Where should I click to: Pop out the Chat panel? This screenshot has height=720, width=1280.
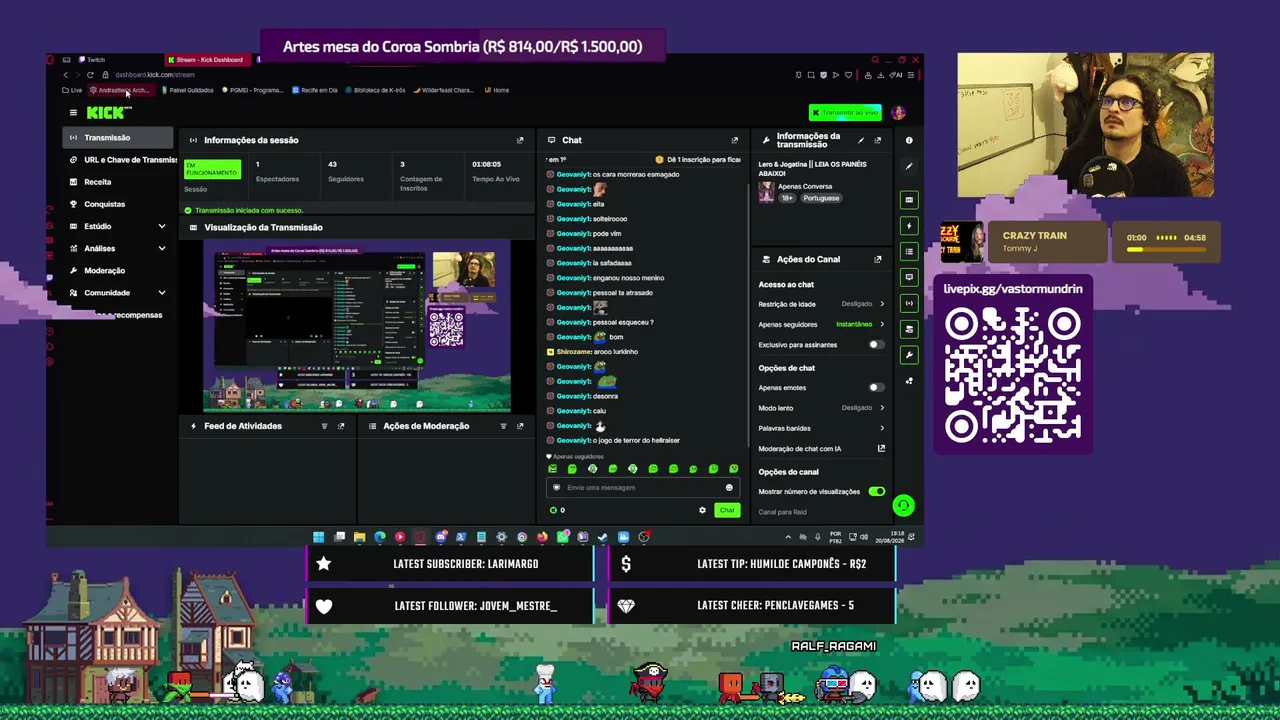tap(735, 140)
